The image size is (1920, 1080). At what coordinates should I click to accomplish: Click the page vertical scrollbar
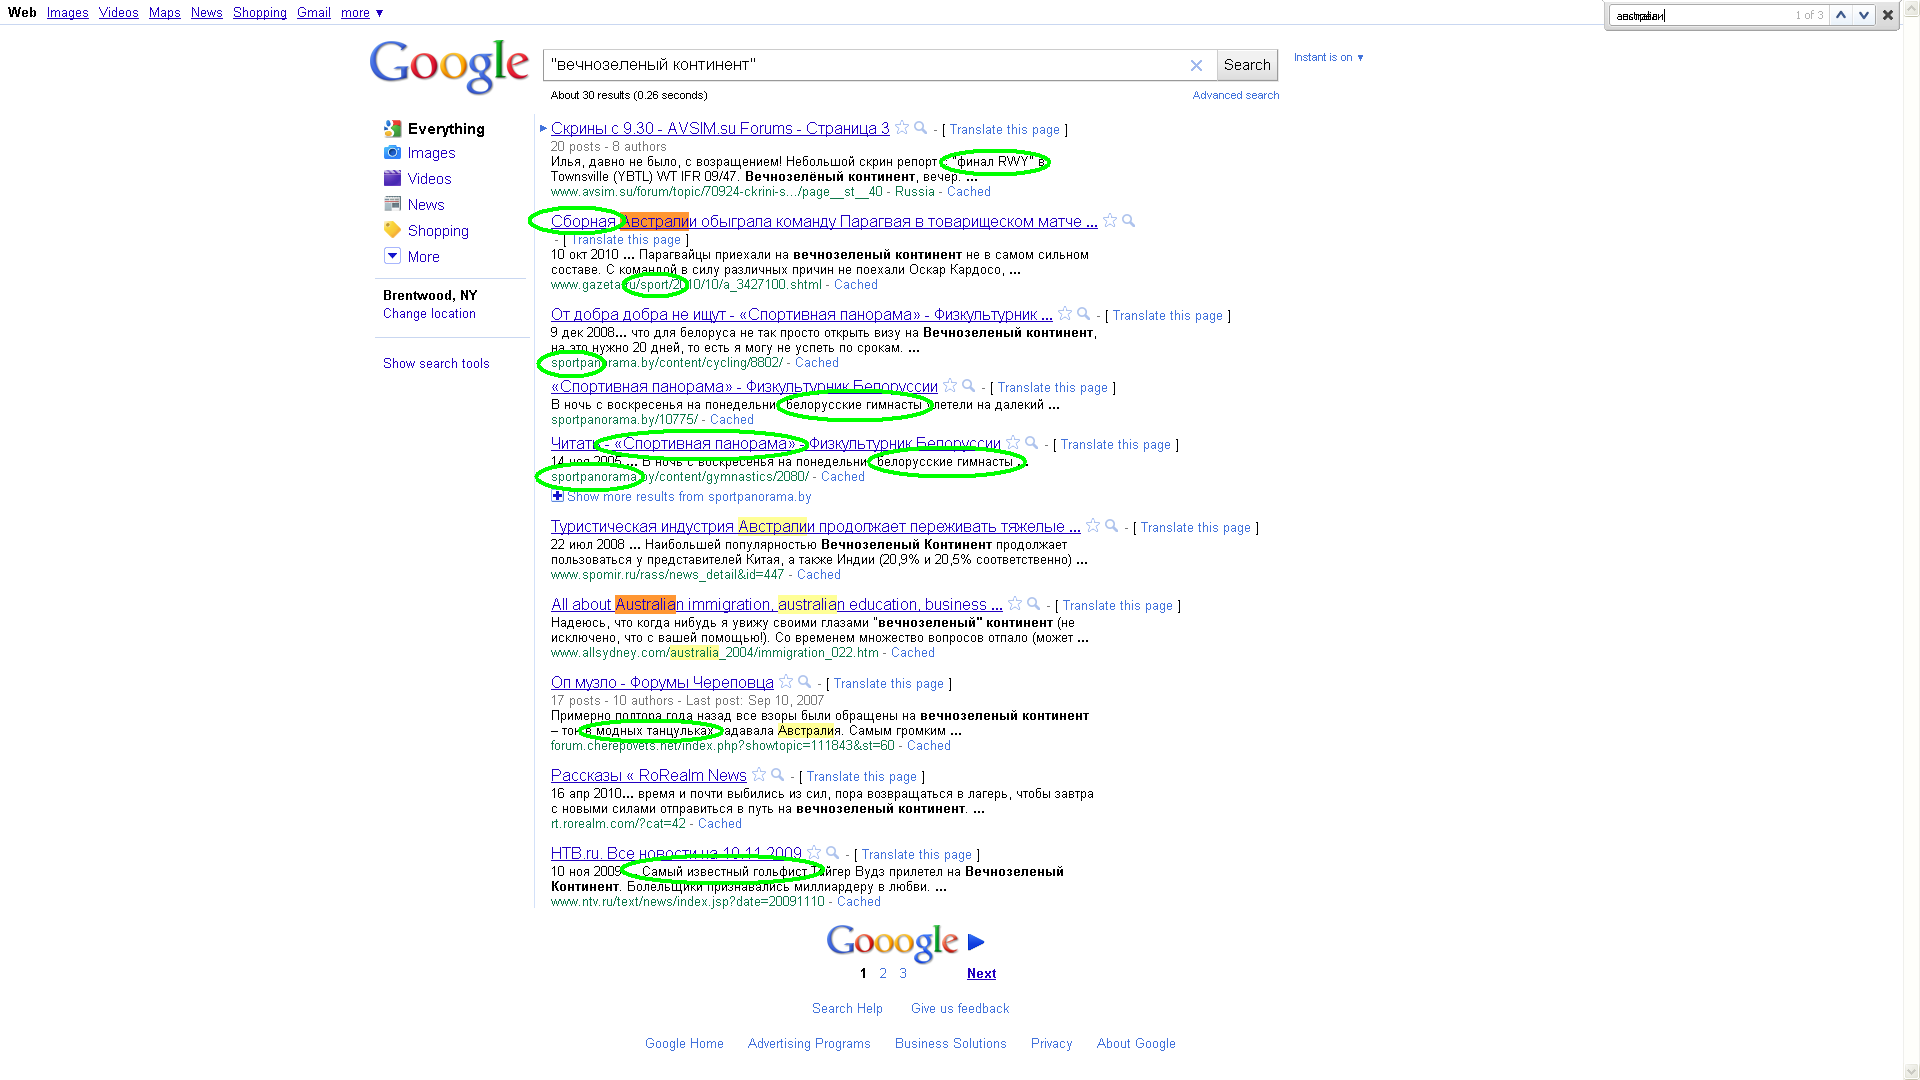[1911, 540]
